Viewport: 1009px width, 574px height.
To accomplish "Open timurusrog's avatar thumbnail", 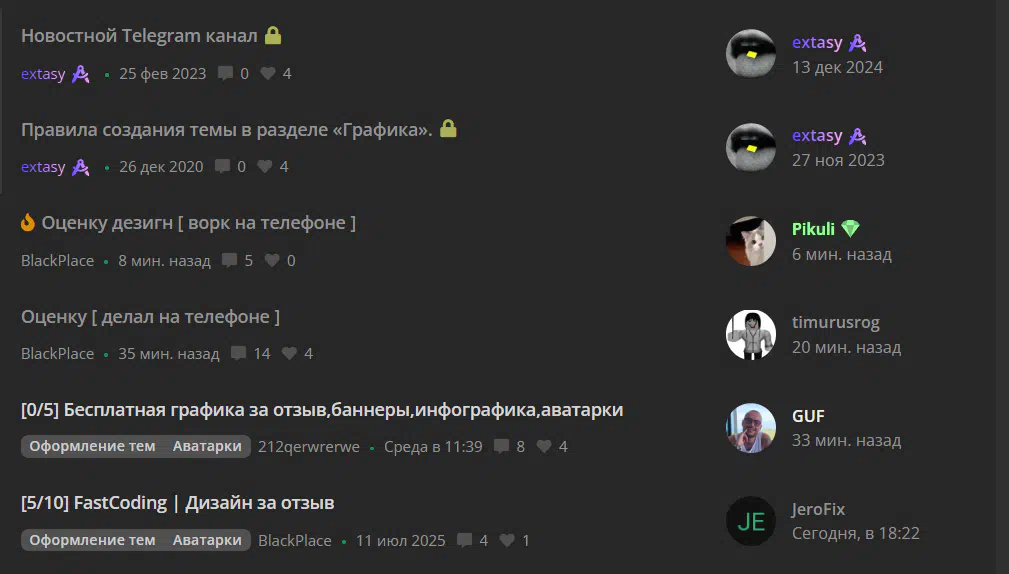I will coord(751,335).
